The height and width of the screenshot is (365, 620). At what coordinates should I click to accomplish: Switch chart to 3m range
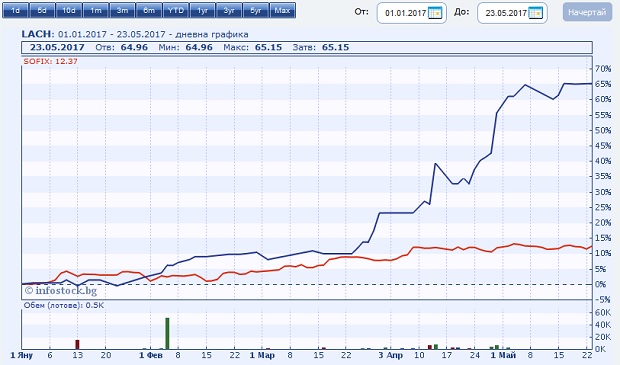(x=122, y=11)
